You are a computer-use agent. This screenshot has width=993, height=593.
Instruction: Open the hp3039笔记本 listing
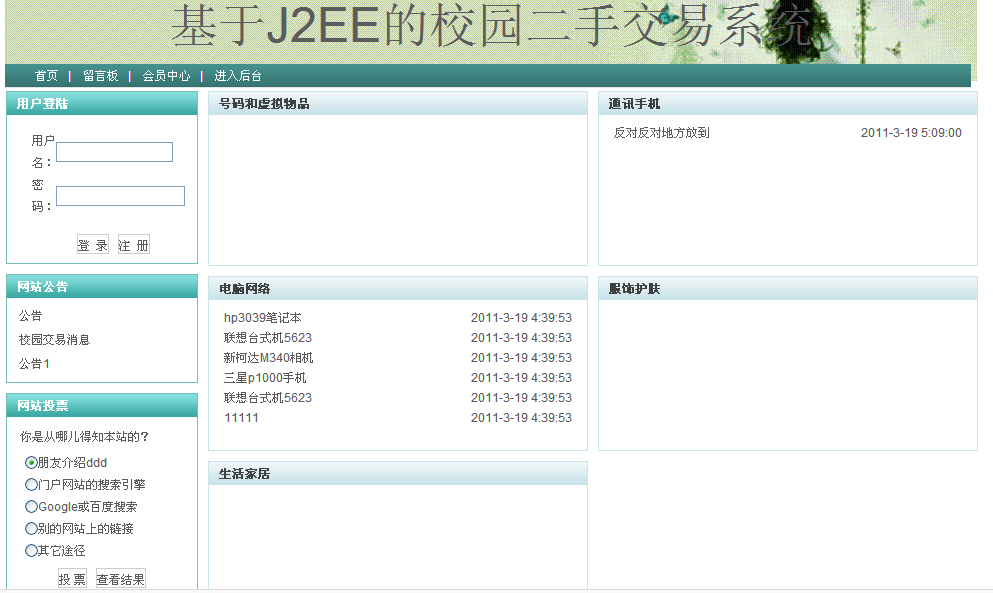coord(263,317)
